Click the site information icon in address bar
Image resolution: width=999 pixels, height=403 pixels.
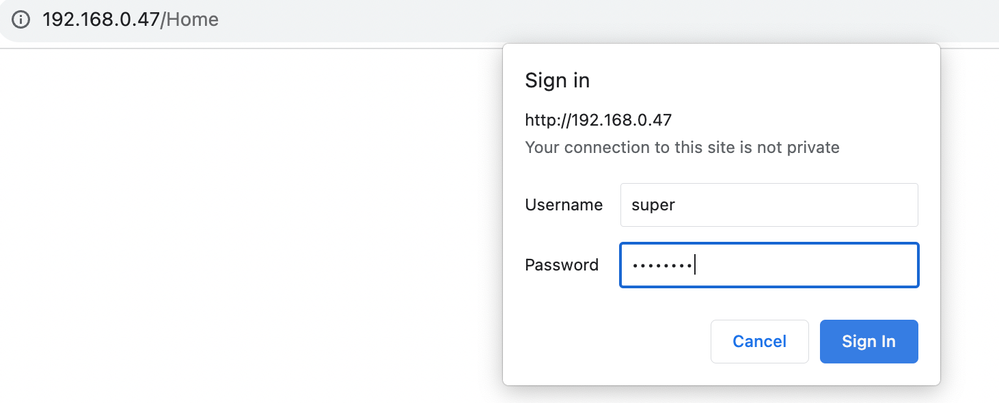click(20, 20)
